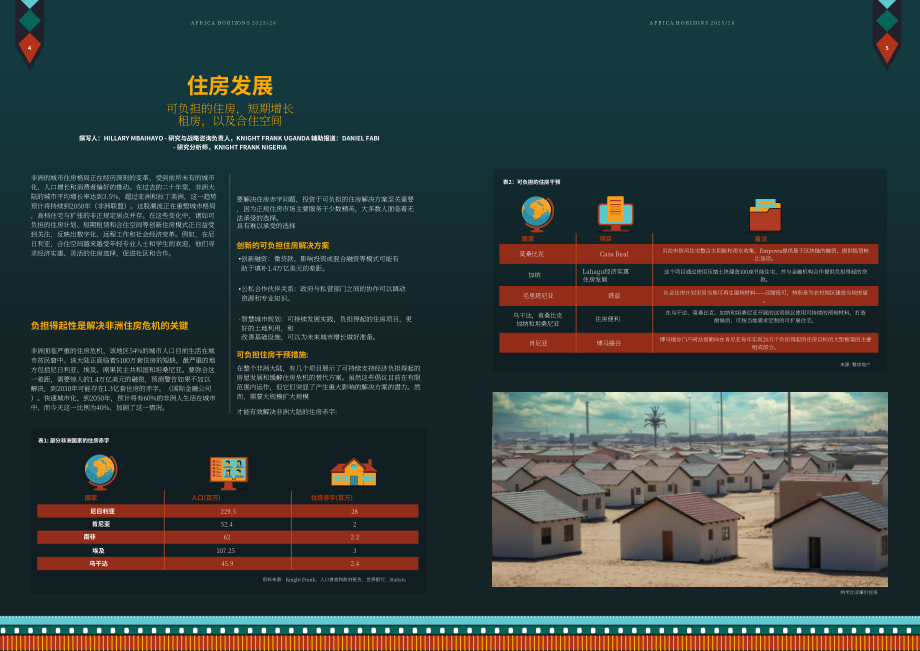Click the country cell 毛里塔尼亚
Image resolution: width=920 pixels, height=651 pixels.
click(538, 296)
